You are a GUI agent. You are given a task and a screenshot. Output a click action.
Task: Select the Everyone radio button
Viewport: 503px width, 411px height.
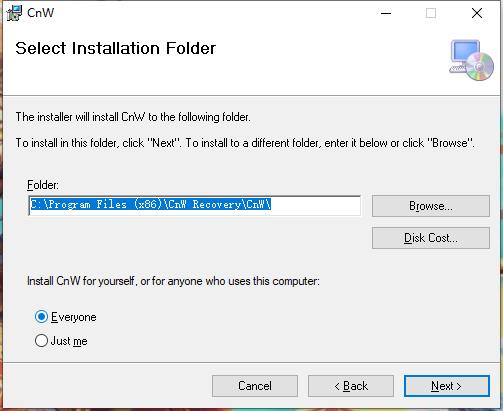click(x=41, y=317)
